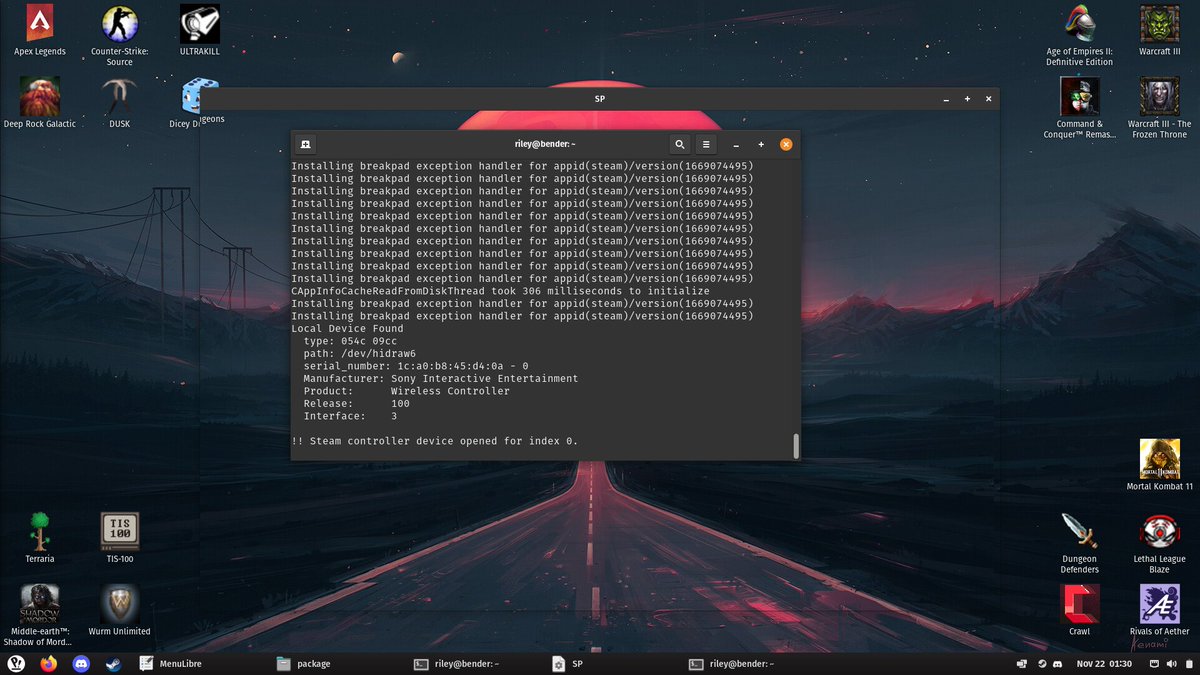The width and height of the screenshot is (1200, 675).
Task: Click the 'Product: Wireless Controller' line
Action: 406,391
